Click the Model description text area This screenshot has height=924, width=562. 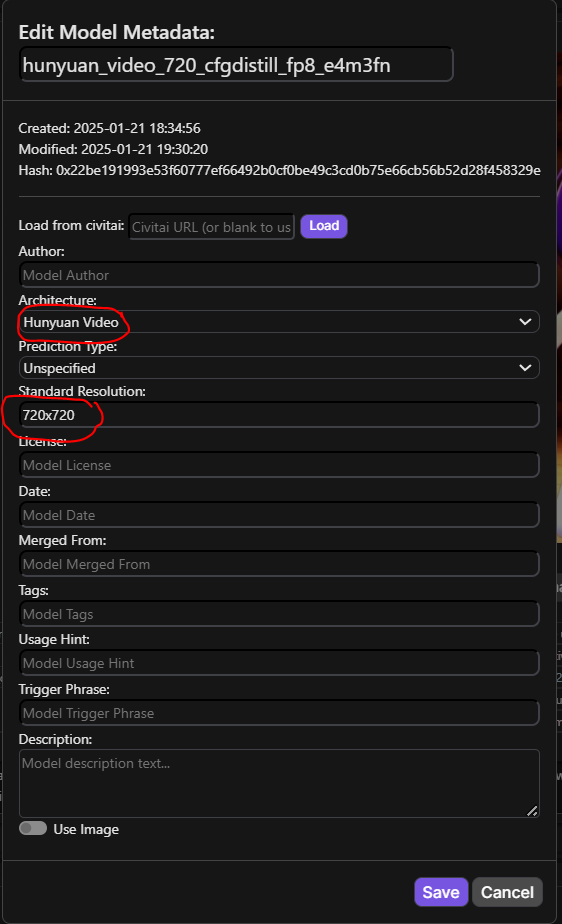[x=279, y=783]
